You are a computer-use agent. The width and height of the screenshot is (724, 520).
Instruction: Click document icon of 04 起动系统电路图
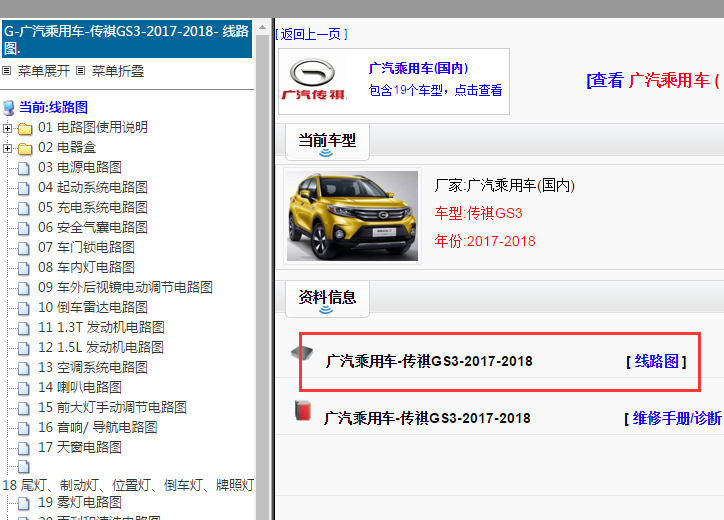[x=24, y=188]
